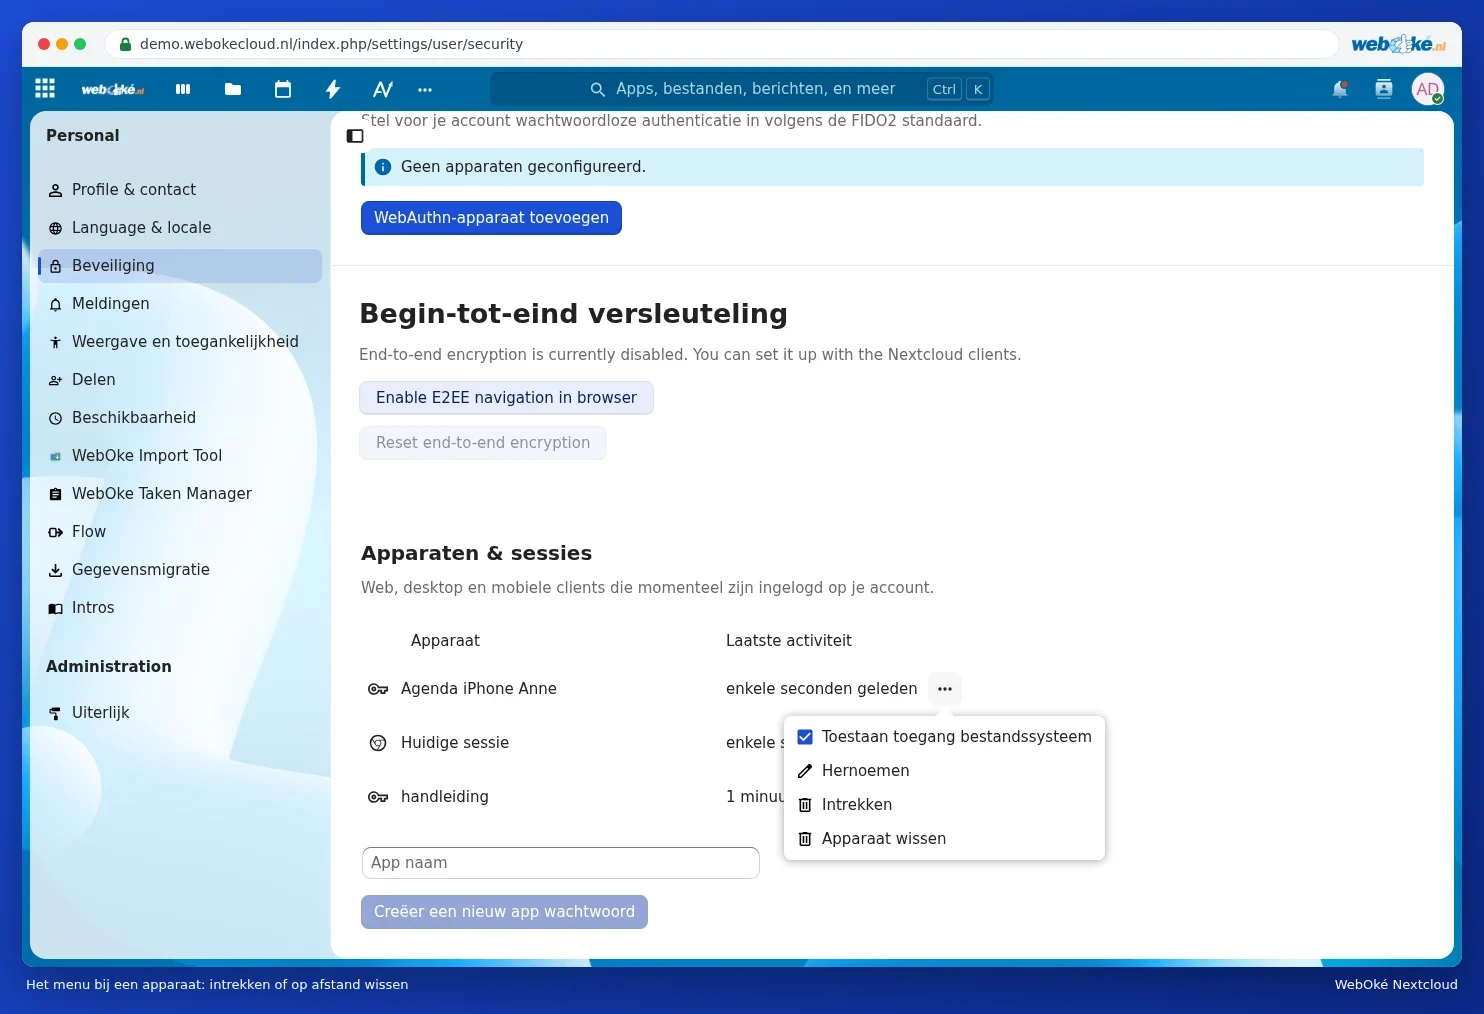This screenshot has width=1484, height=1014.
Task: Select Beveiliging in the sidebar
Action: (x=180, y=266)
